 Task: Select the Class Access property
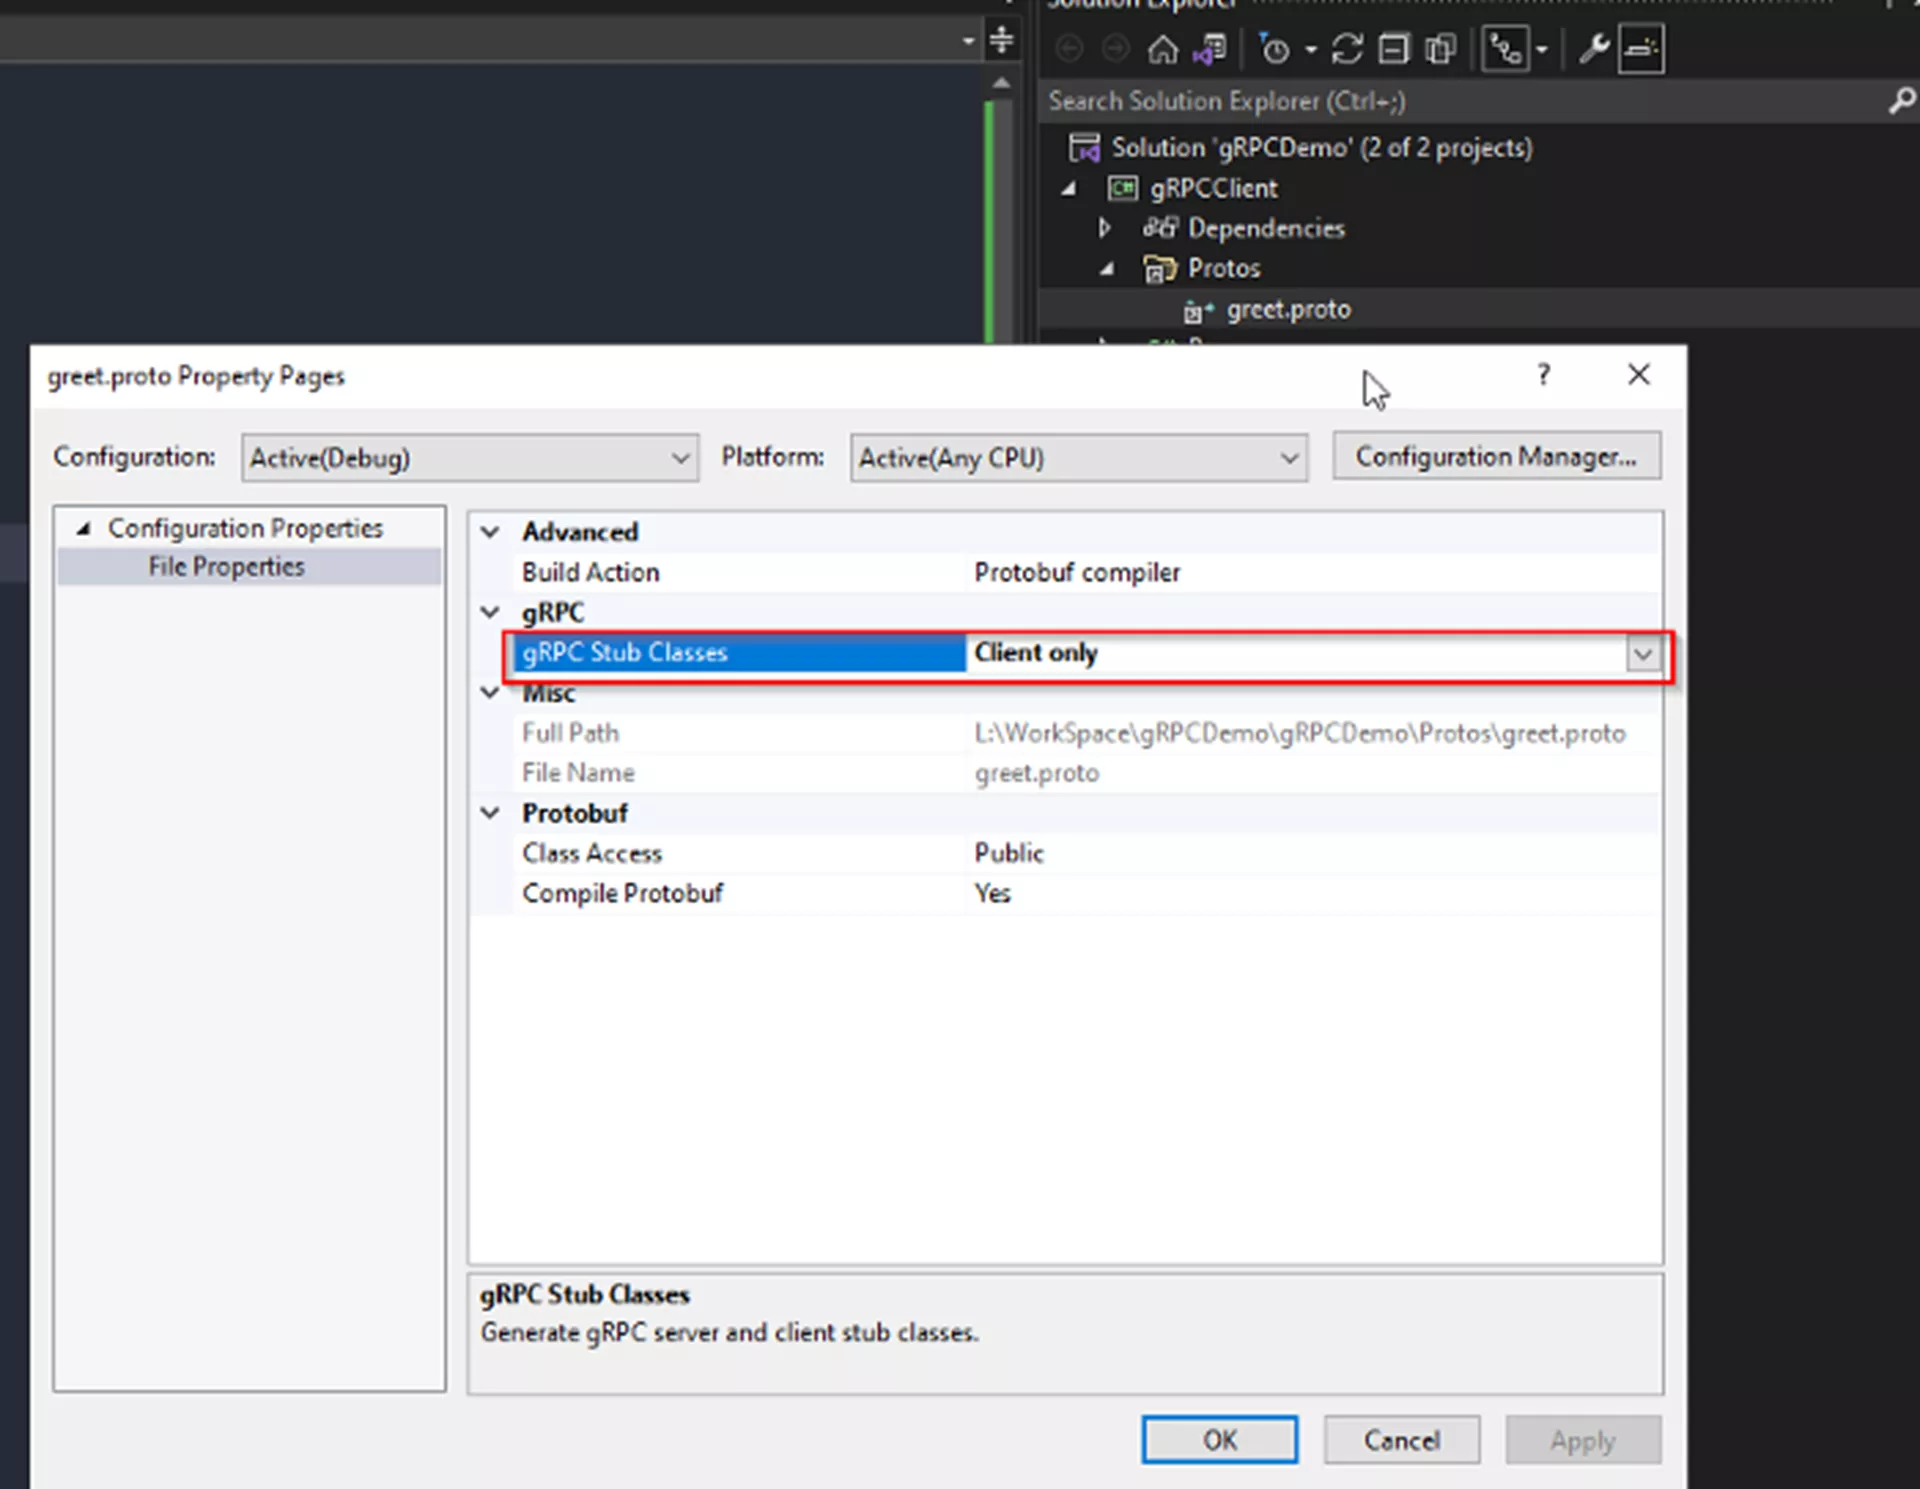[x=592, y=853]
